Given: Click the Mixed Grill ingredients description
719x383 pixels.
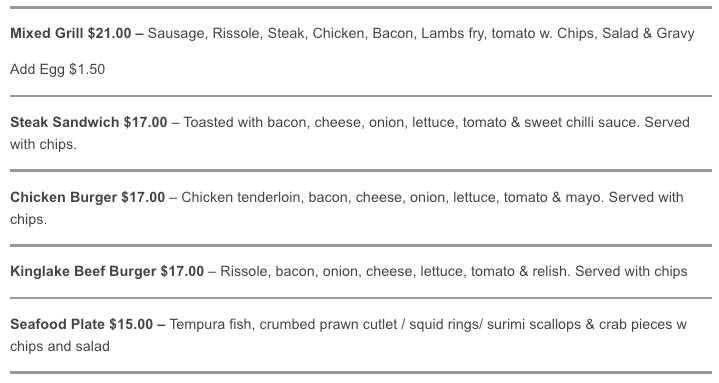Looking at the screenshot, I should click(421, 33).
